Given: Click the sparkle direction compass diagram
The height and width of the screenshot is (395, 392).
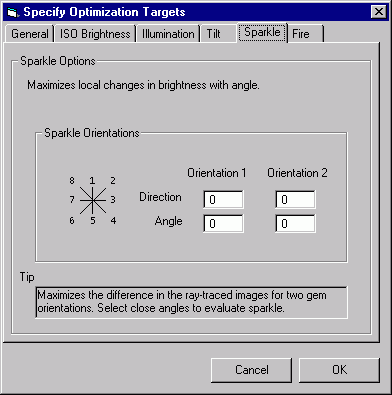Looking at the screenshot, I should pyautogui.click(x=93, y=200).
